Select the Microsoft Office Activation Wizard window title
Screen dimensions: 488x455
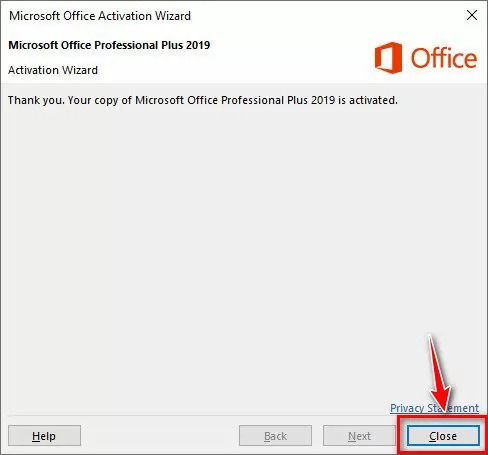100,16
